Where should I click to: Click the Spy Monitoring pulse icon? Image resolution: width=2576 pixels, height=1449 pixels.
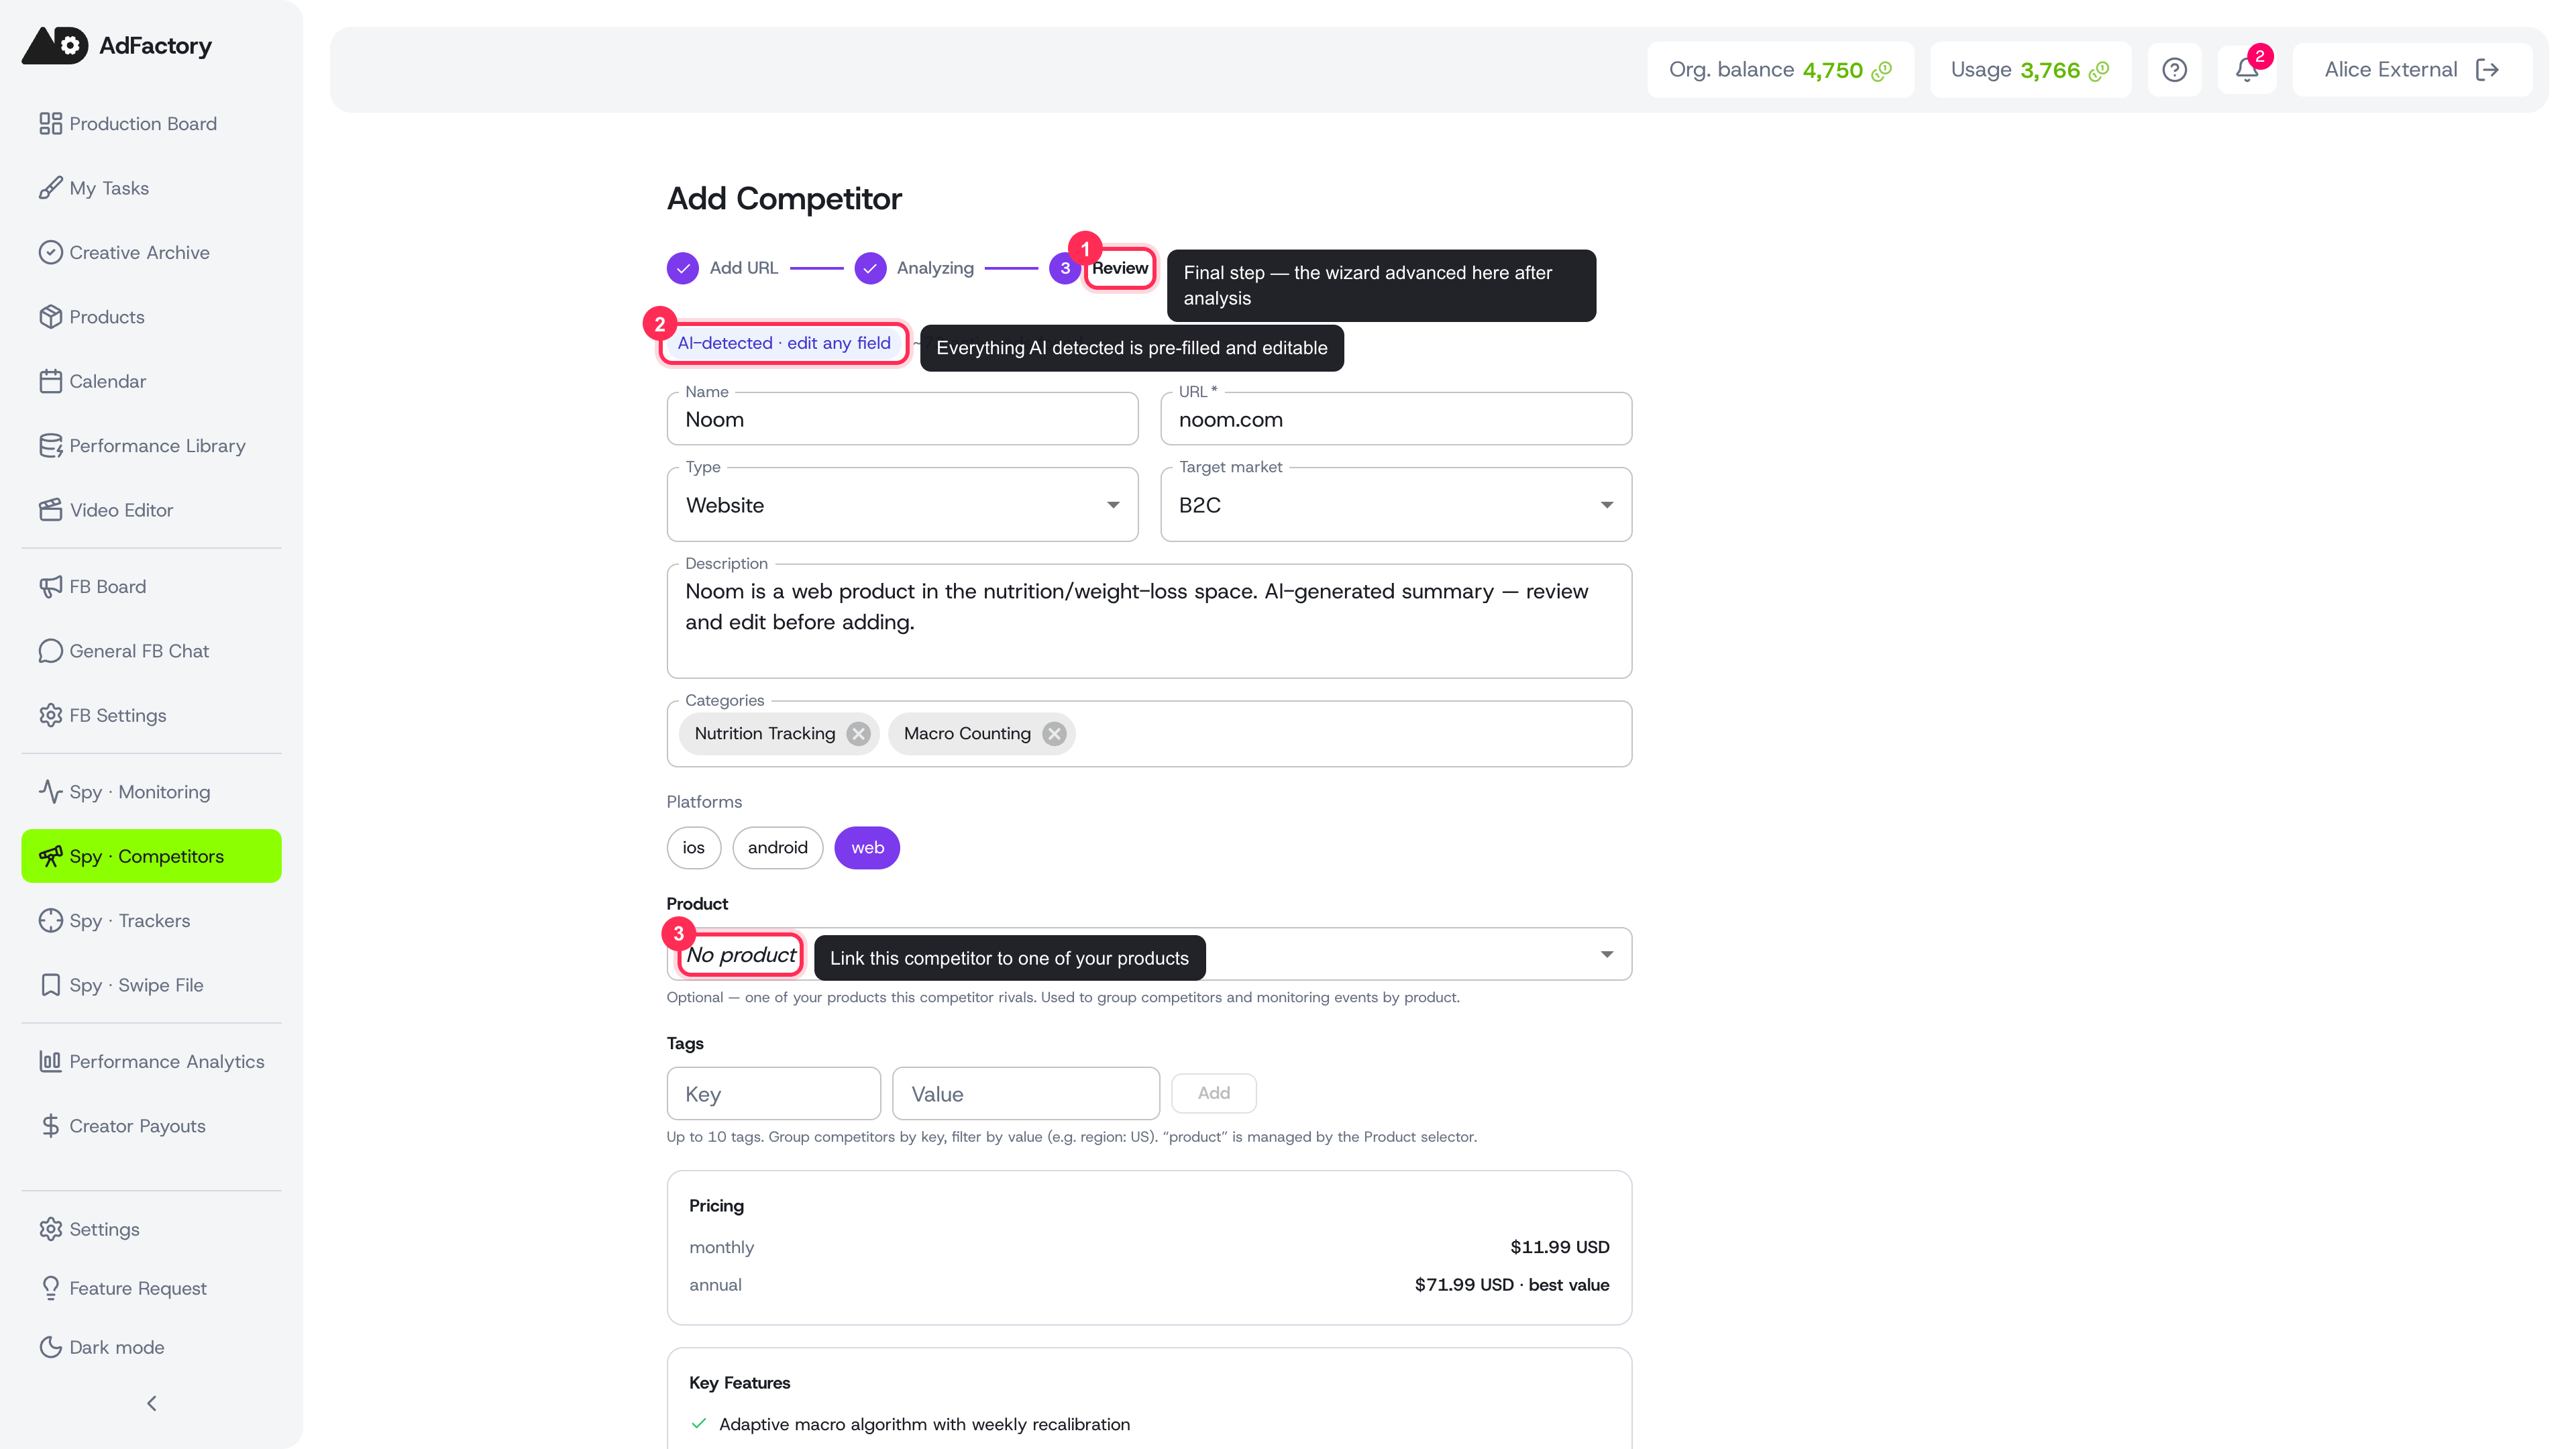[x=50, y=792]
